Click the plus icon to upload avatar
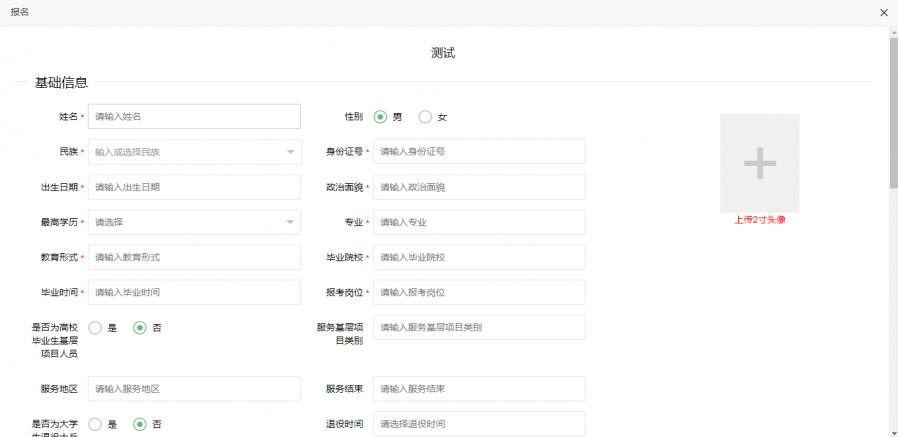898x437 pixels. pyautogui.click(x=759, y=163)
